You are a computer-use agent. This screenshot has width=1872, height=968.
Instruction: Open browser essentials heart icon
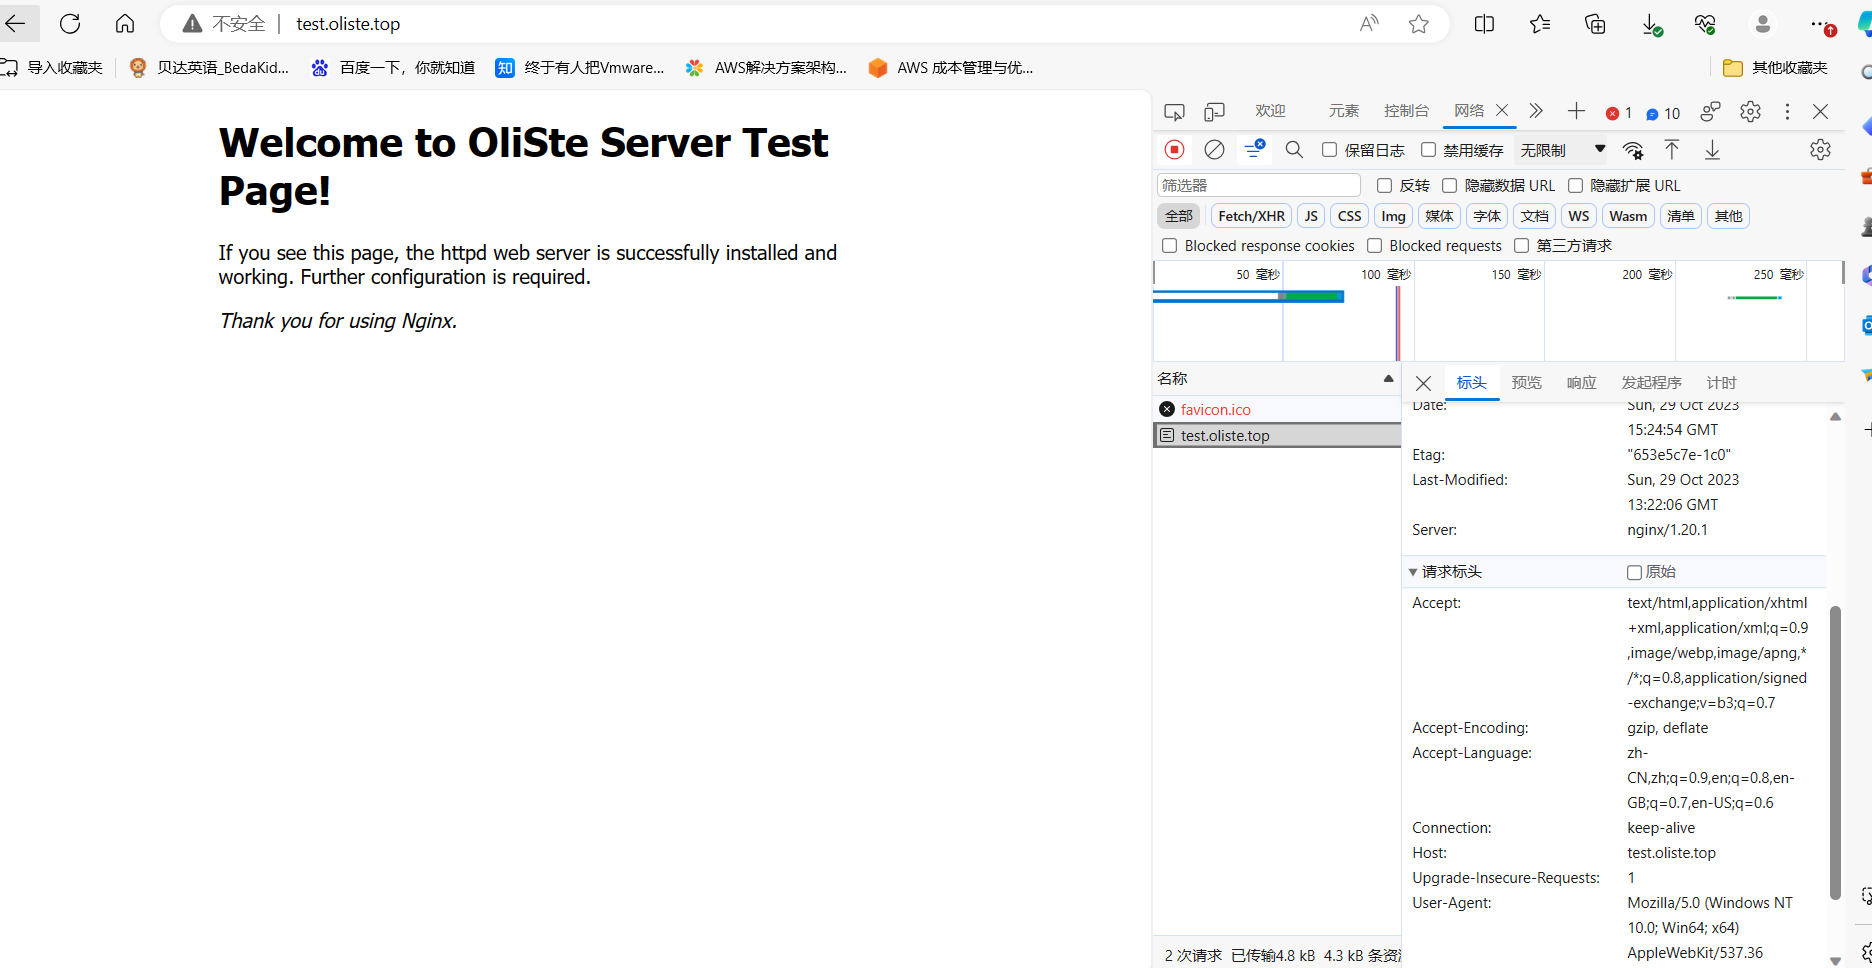tap(1706, 24)
